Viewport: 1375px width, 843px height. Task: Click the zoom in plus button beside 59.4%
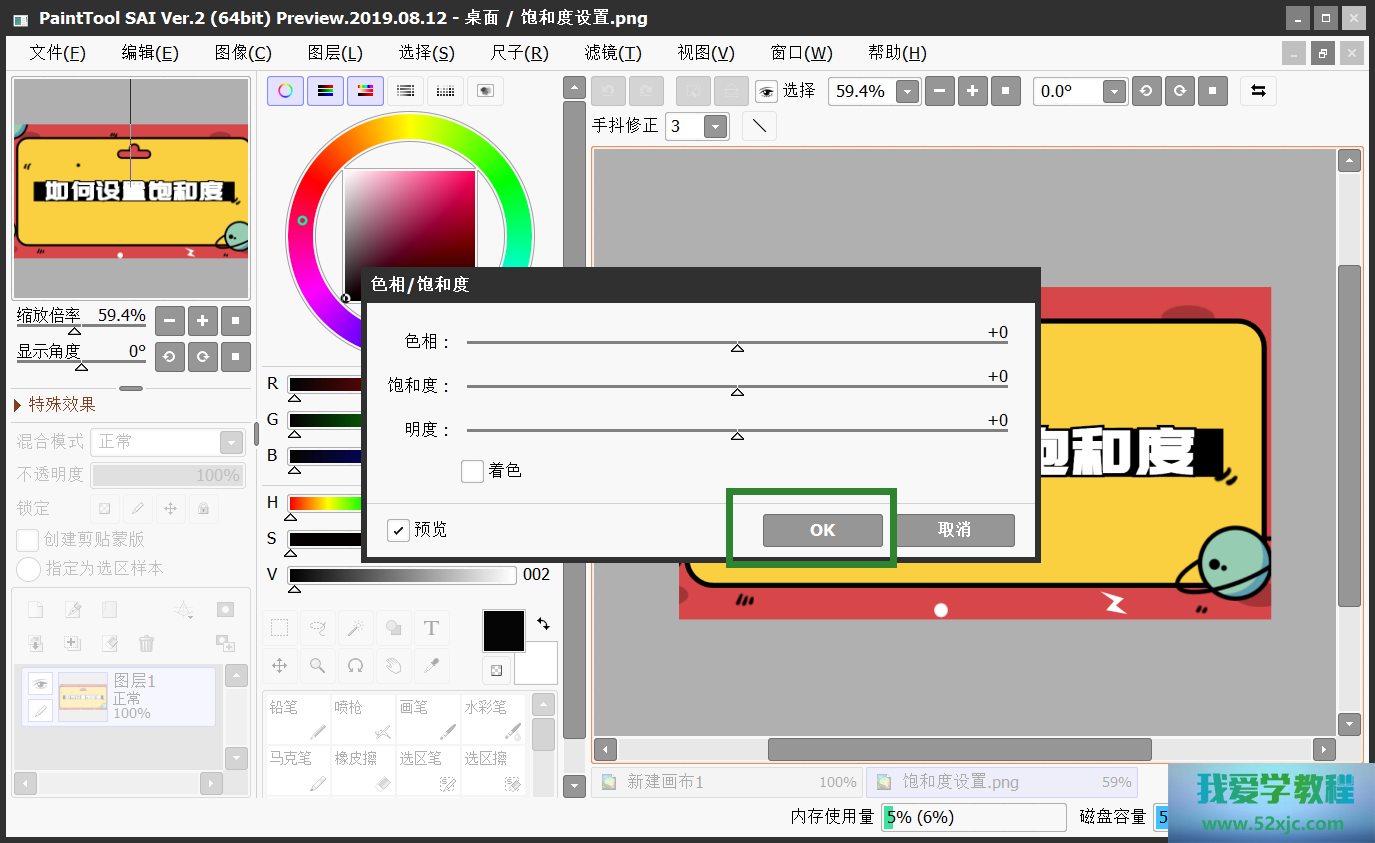pyautogui.click(x=972, y=91)
